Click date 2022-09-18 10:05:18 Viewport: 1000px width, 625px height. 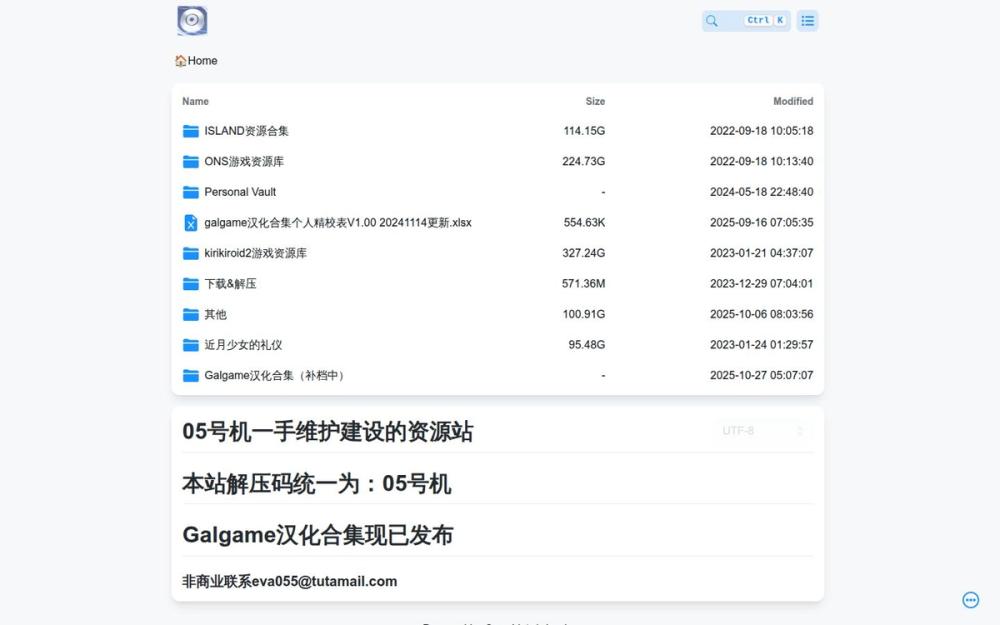761,131
